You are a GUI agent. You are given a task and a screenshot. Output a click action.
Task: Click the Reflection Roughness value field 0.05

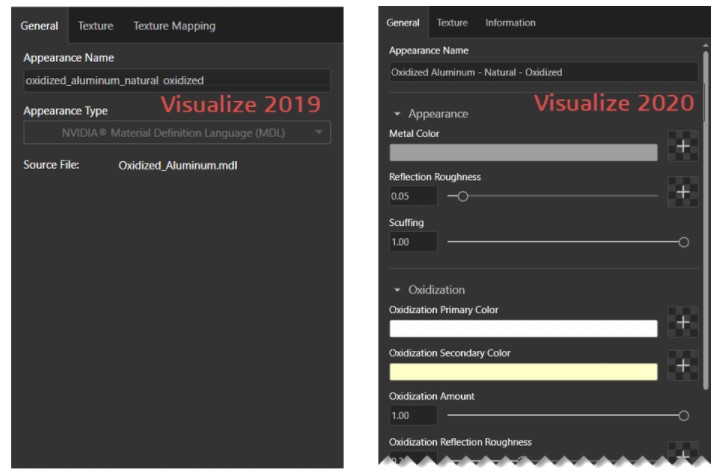tap(413, 196)
